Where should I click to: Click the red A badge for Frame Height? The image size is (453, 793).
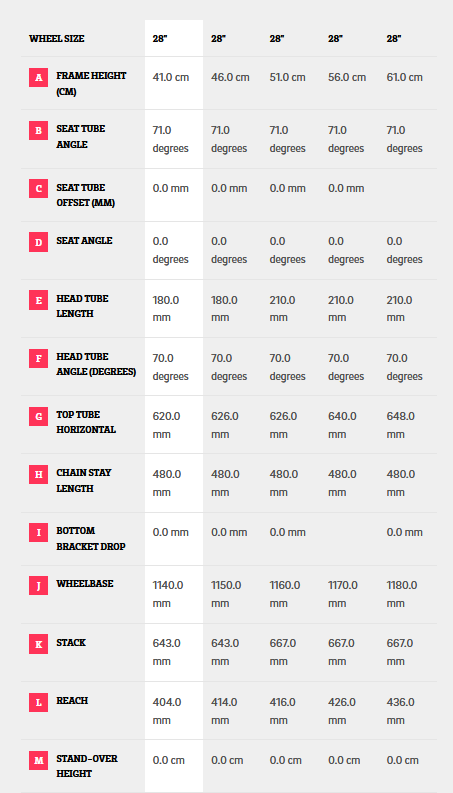point(38,77)
